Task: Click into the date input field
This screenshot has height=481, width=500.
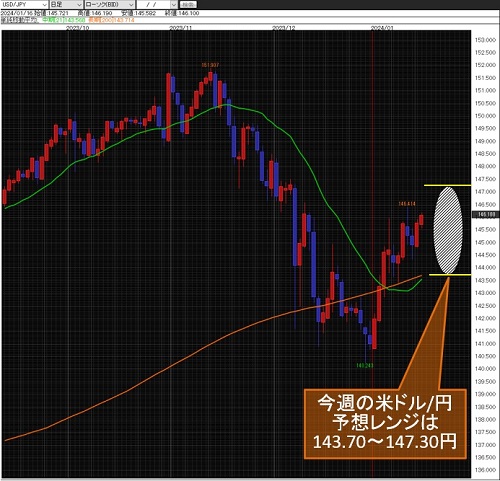Action: tap(154, 5)
